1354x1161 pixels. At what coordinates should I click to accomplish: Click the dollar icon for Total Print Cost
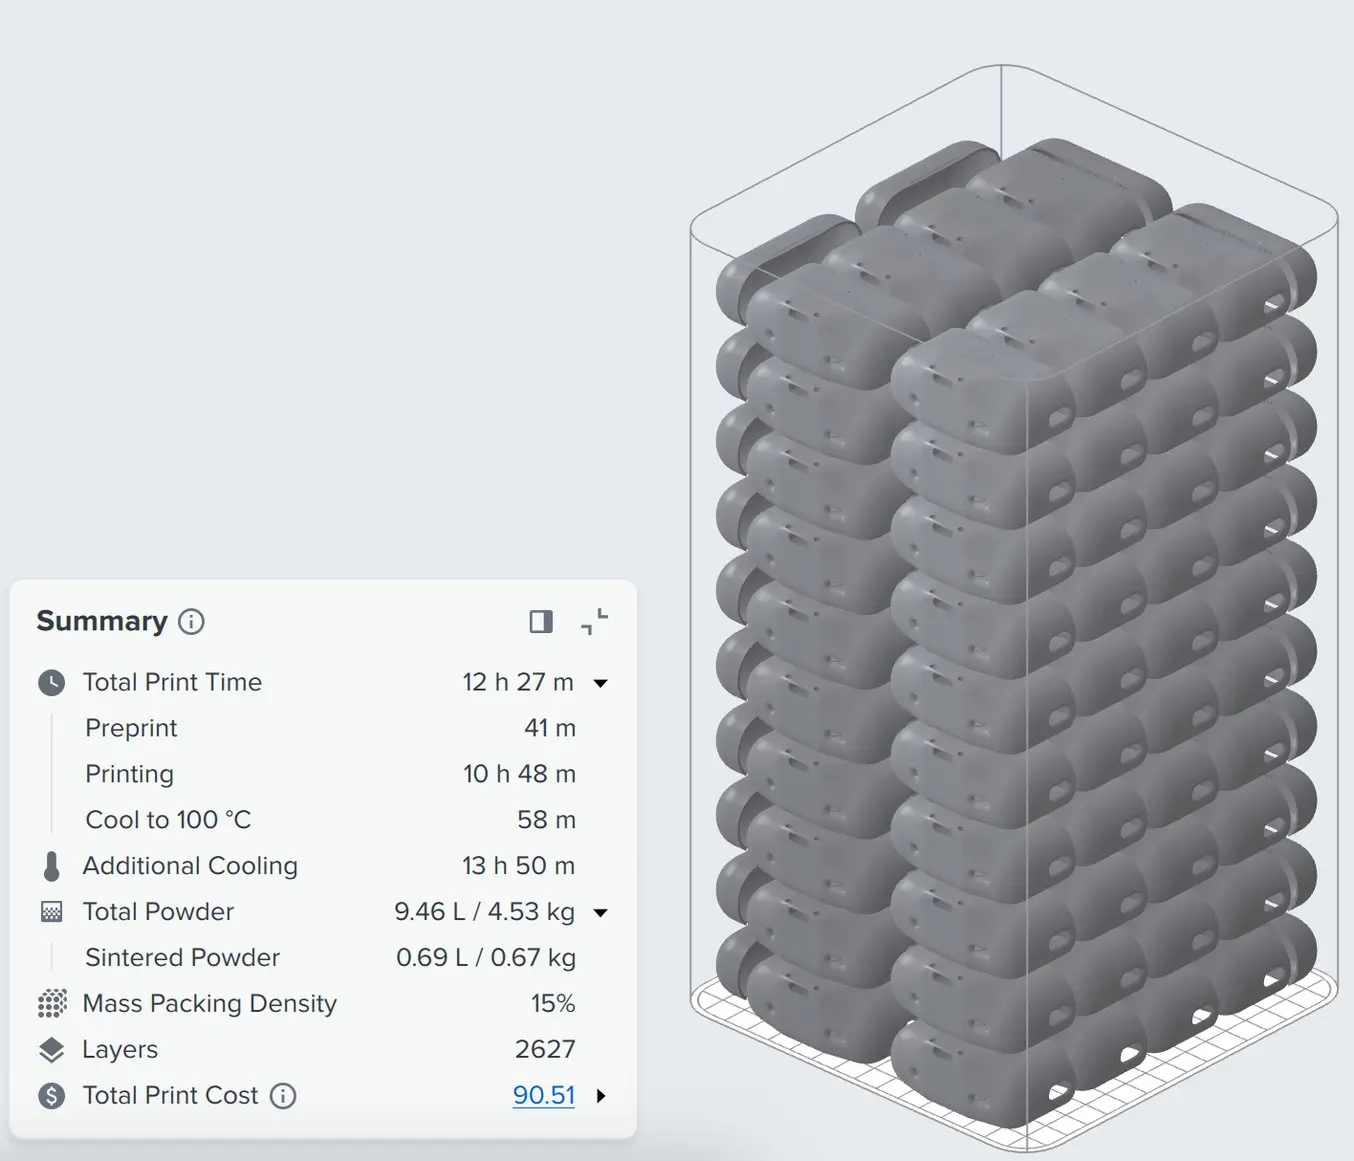point(52,1096)
